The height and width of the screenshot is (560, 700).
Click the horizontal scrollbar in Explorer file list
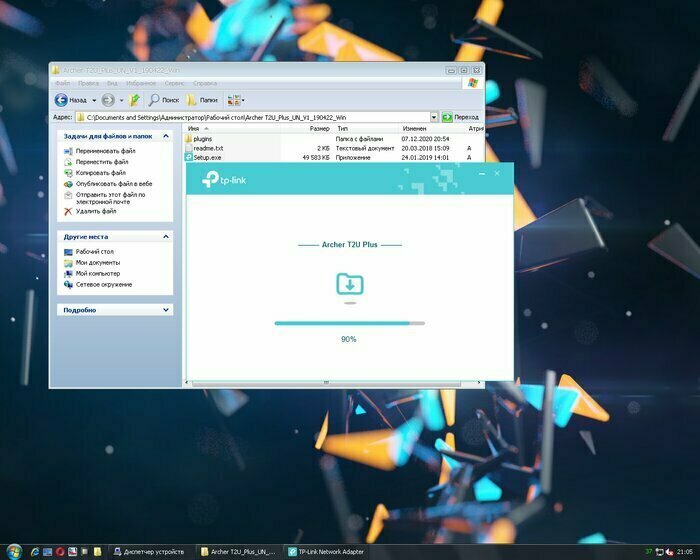click(x=326, y=383)
